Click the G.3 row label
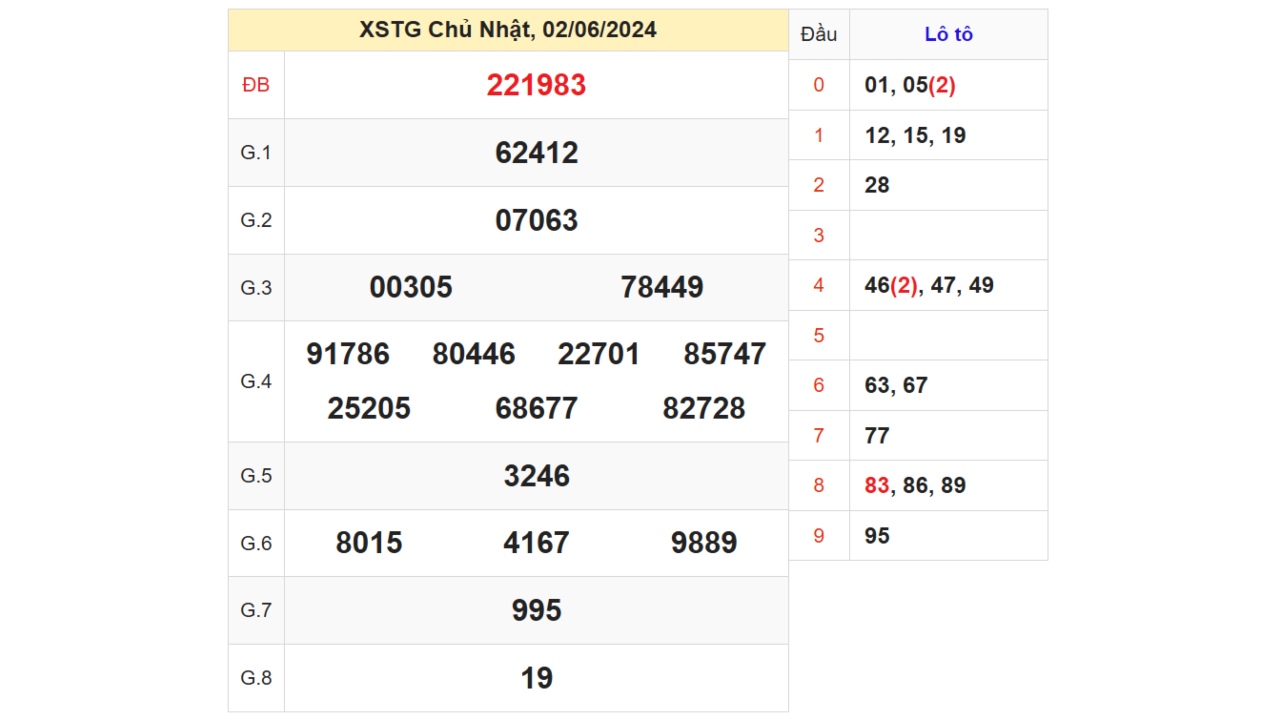The image size is (1280, 720). tap(256, 288)
